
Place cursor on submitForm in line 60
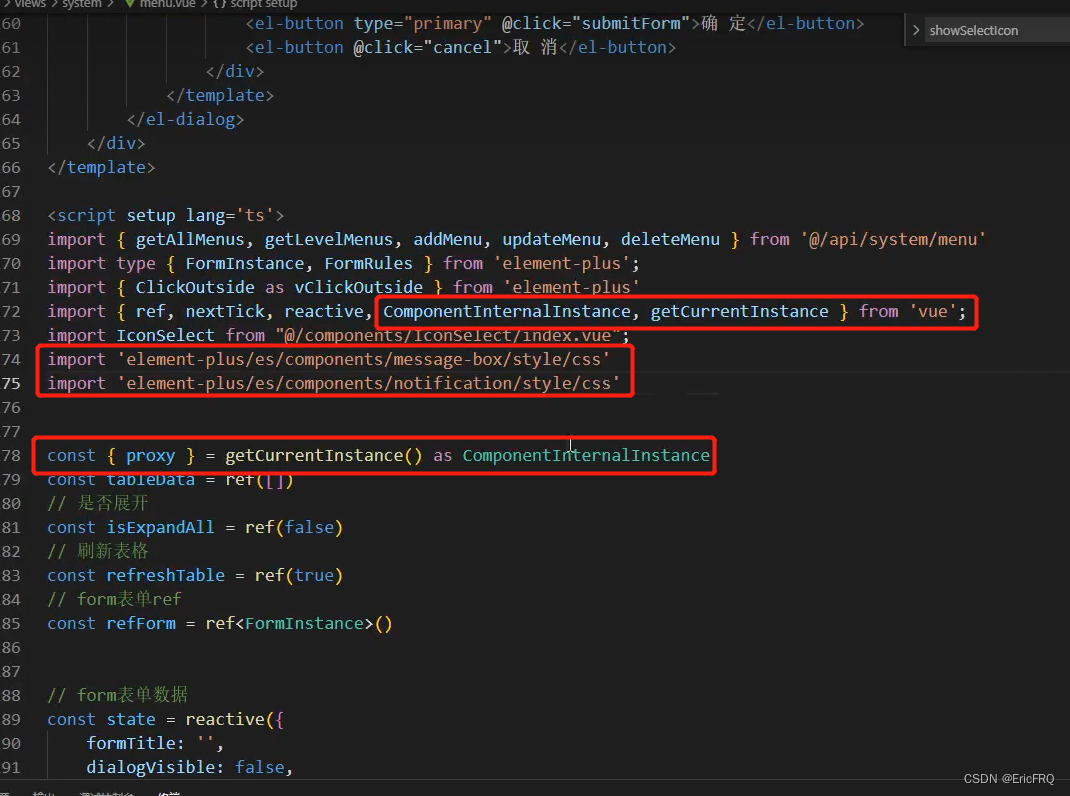[631, 24]
